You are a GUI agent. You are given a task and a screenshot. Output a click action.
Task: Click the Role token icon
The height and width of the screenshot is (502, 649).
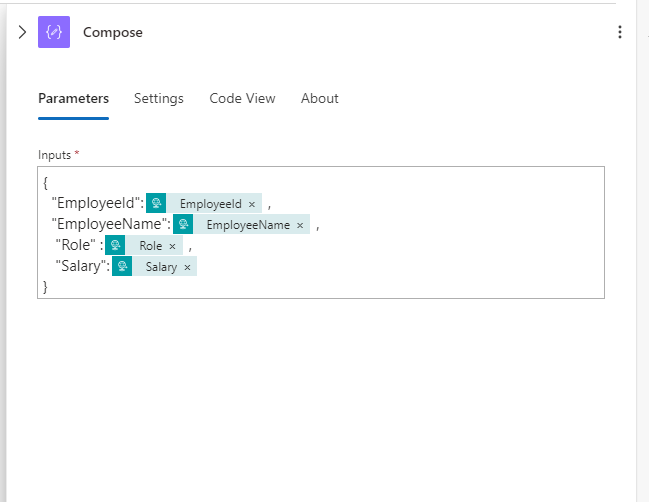pyautogui.click(x=115, y=245)
